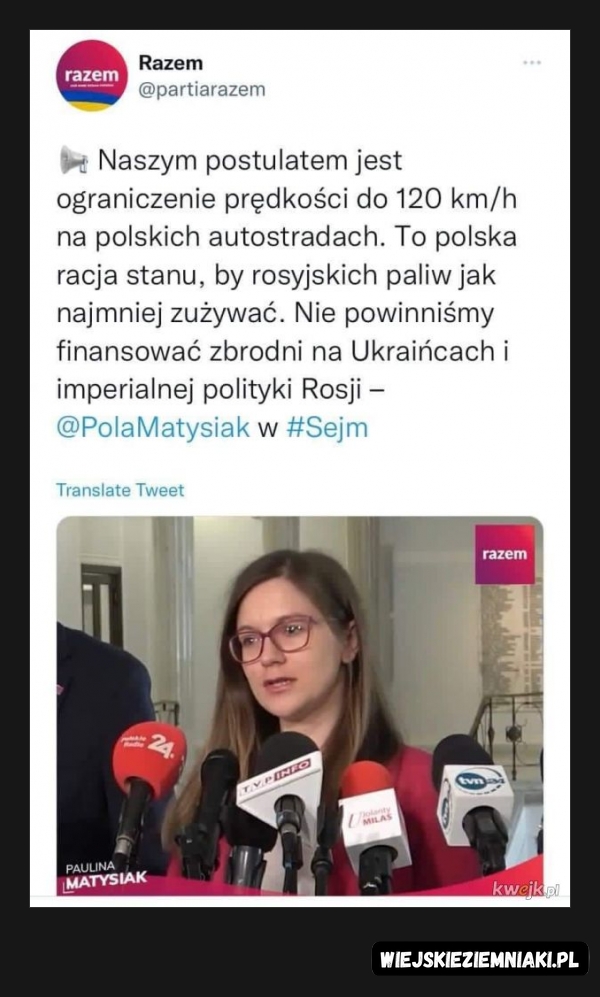Click the Paulina Matysiak name caption

[x=106, y=874]
